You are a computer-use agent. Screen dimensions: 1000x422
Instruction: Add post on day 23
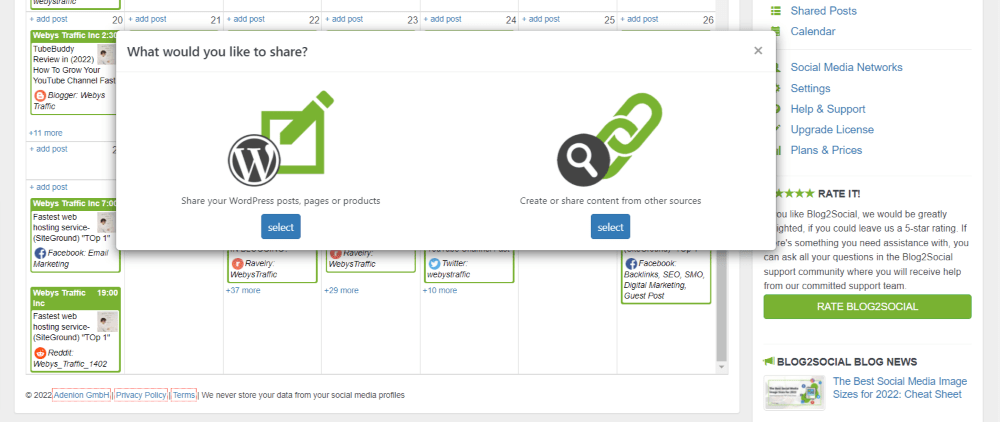[x=344, y=19]
